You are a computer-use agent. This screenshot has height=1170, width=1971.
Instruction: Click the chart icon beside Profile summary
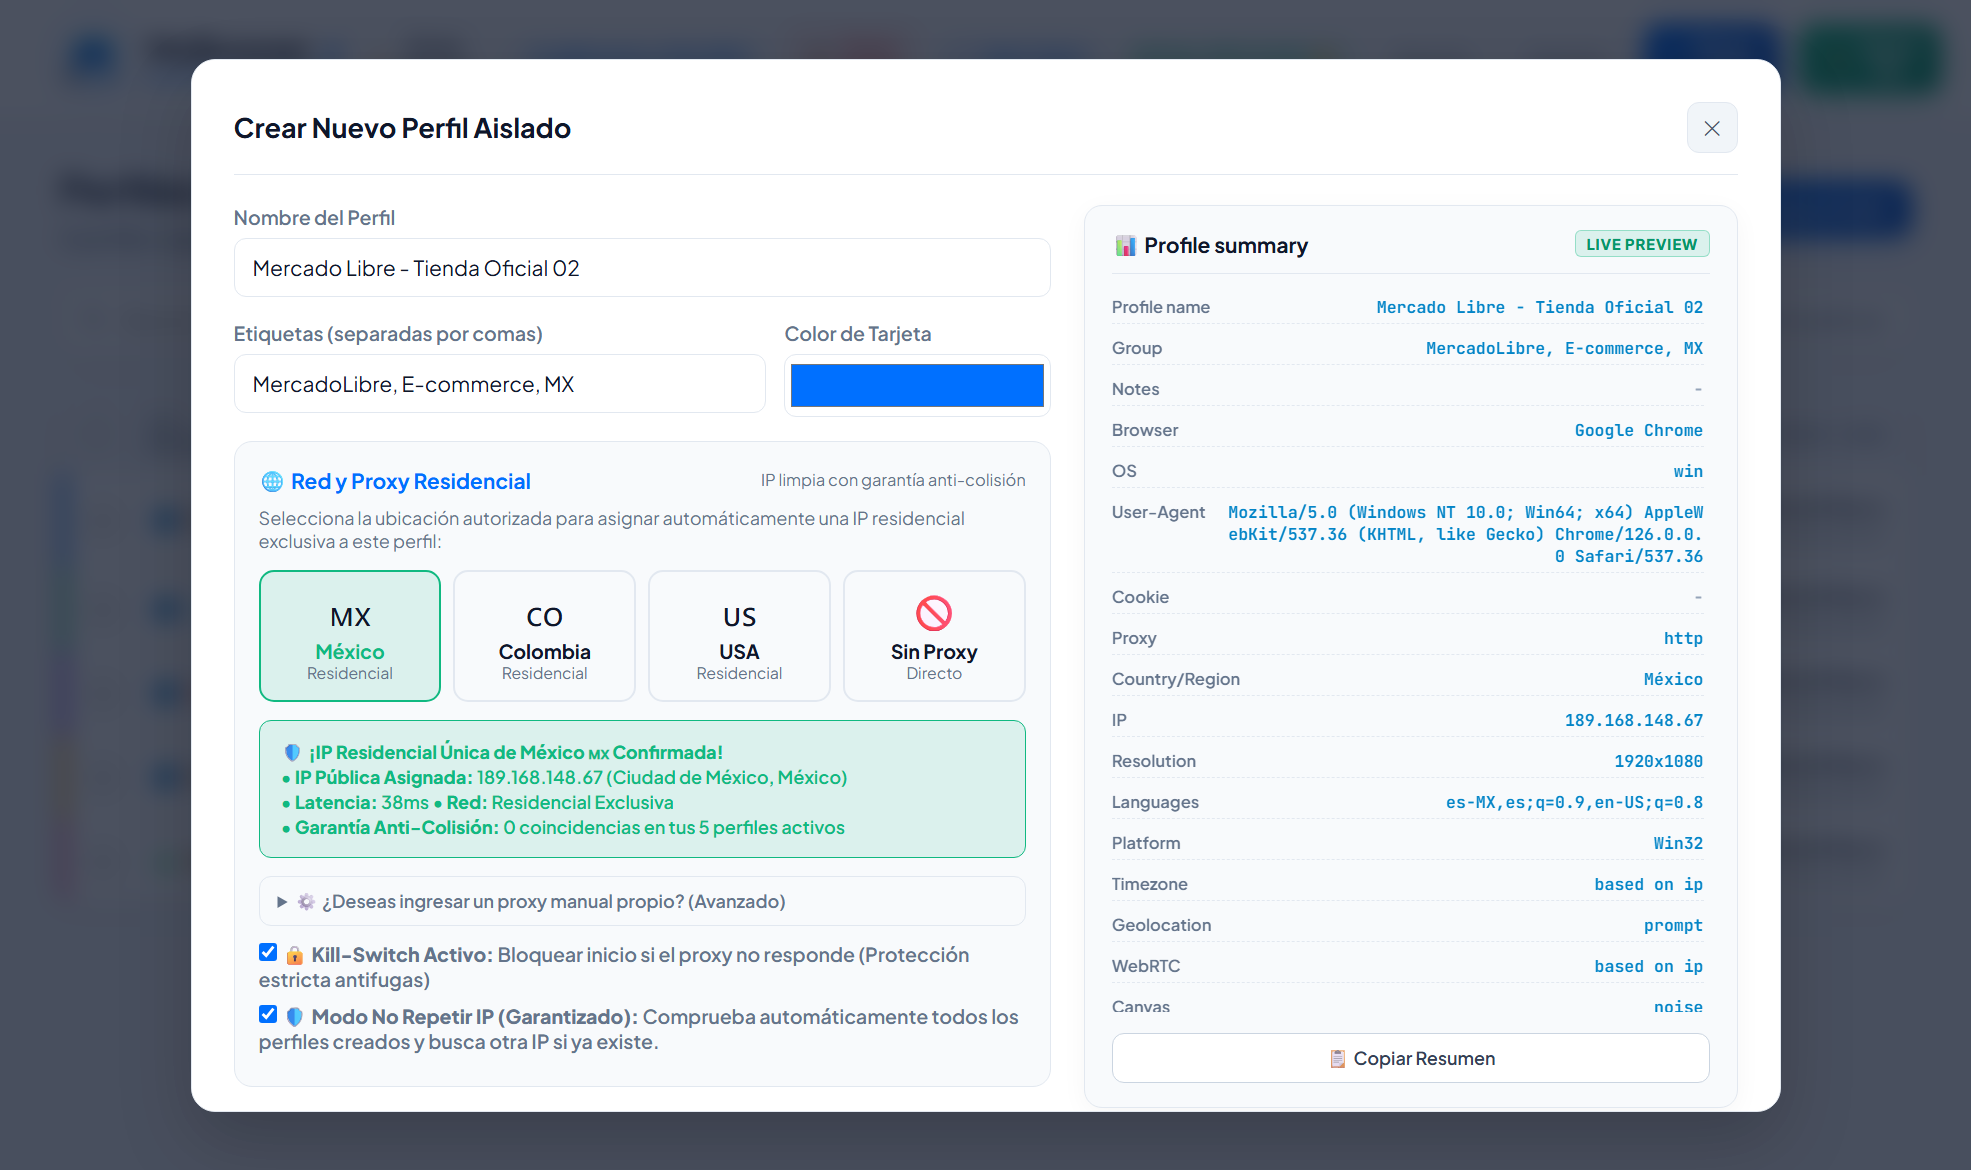[1126, 245]
